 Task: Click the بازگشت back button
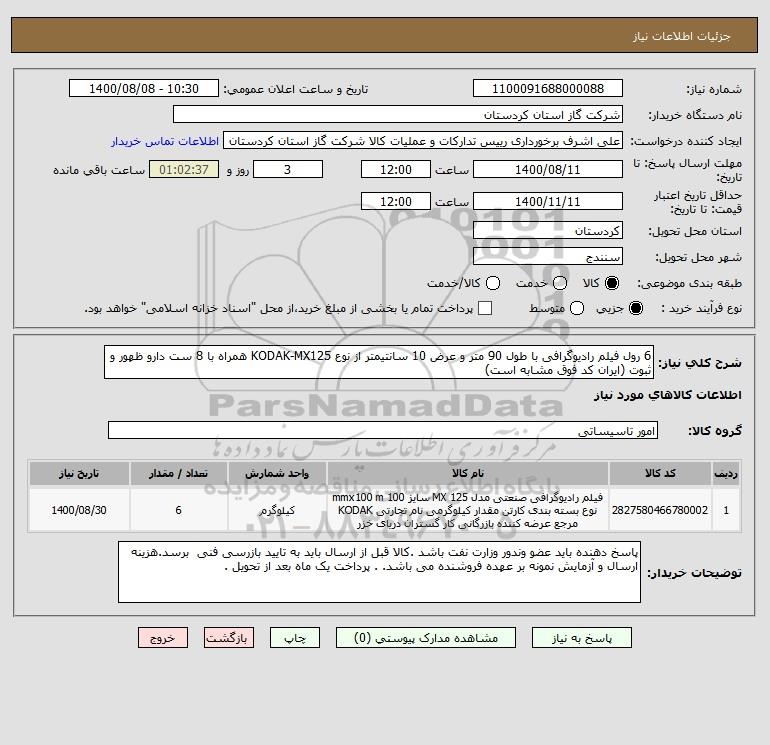(229, 638)
